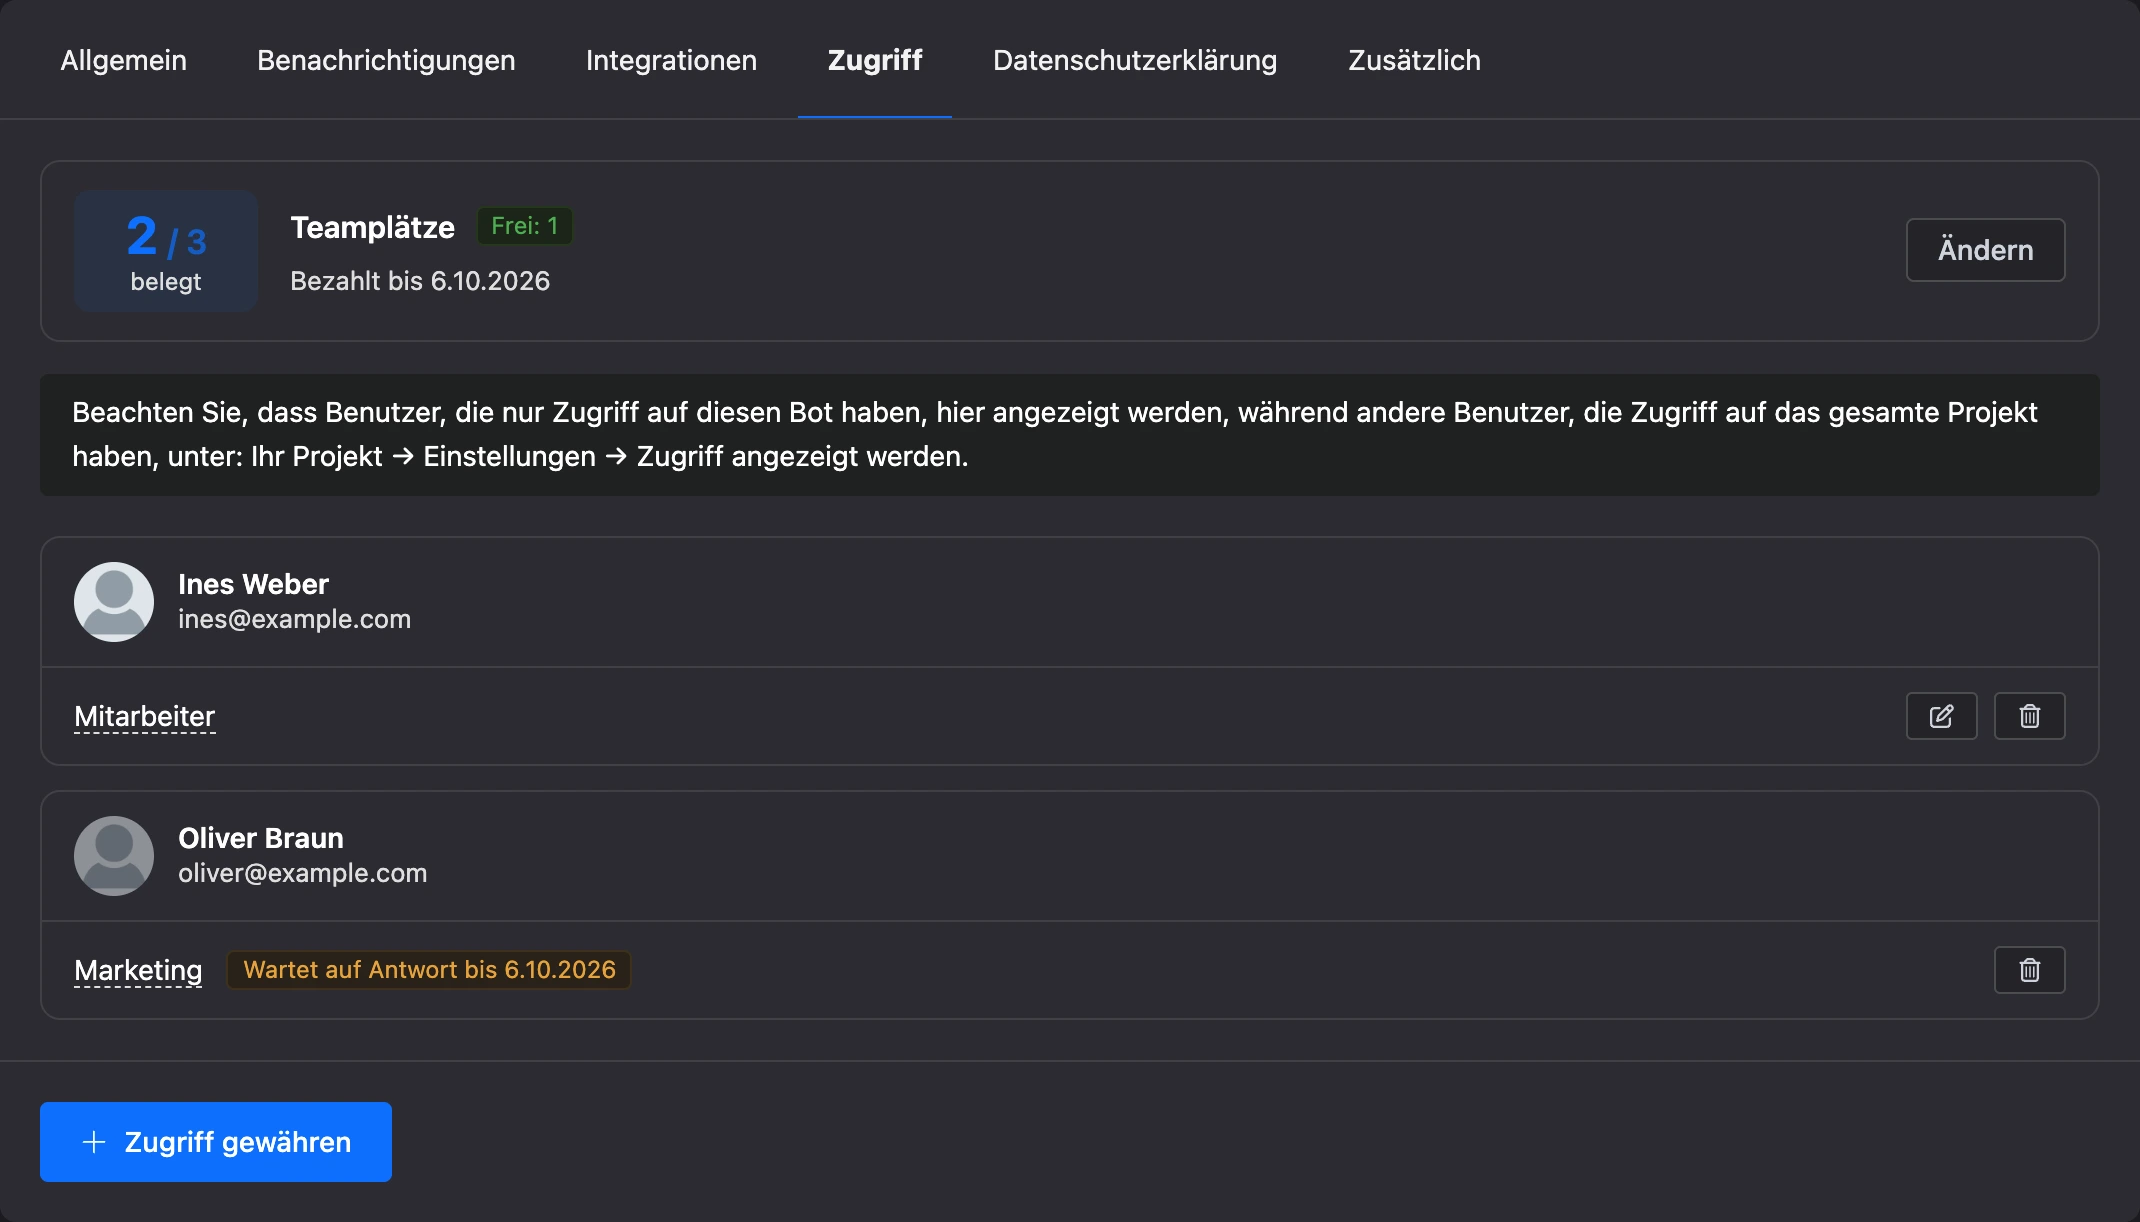Click 'Bezahlt bis 6.10.2026' text
Screen dimensions: 2140x1222
(420, 281)
